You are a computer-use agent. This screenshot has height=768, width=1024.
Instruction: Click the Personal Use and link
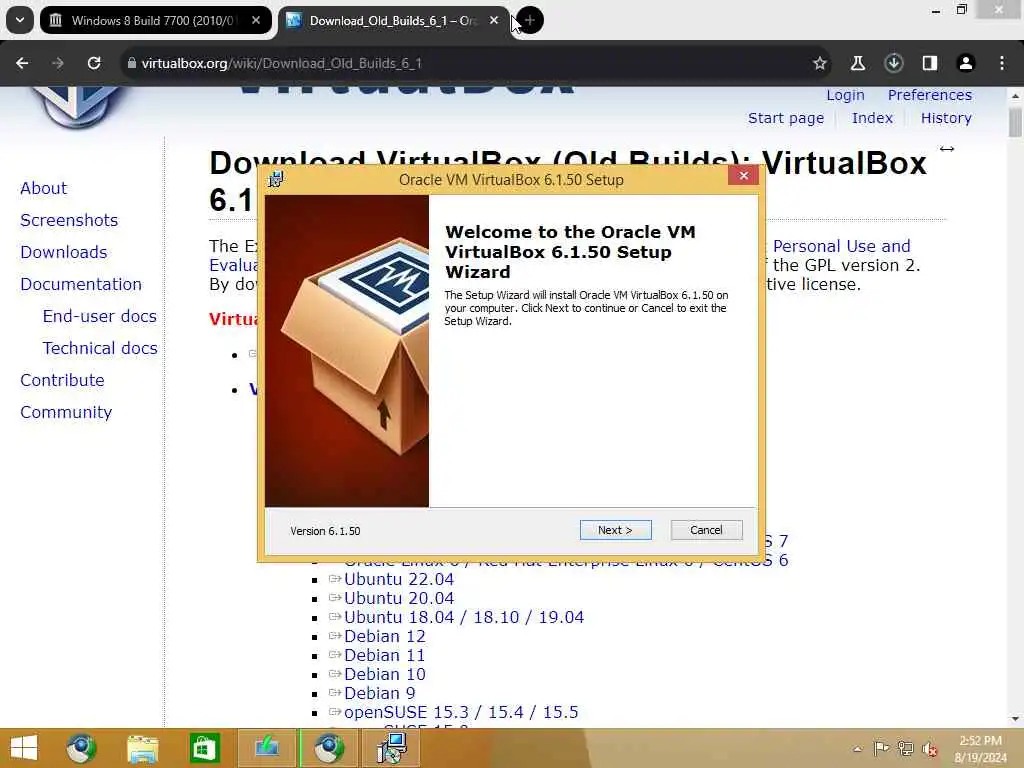pos(841,246)
